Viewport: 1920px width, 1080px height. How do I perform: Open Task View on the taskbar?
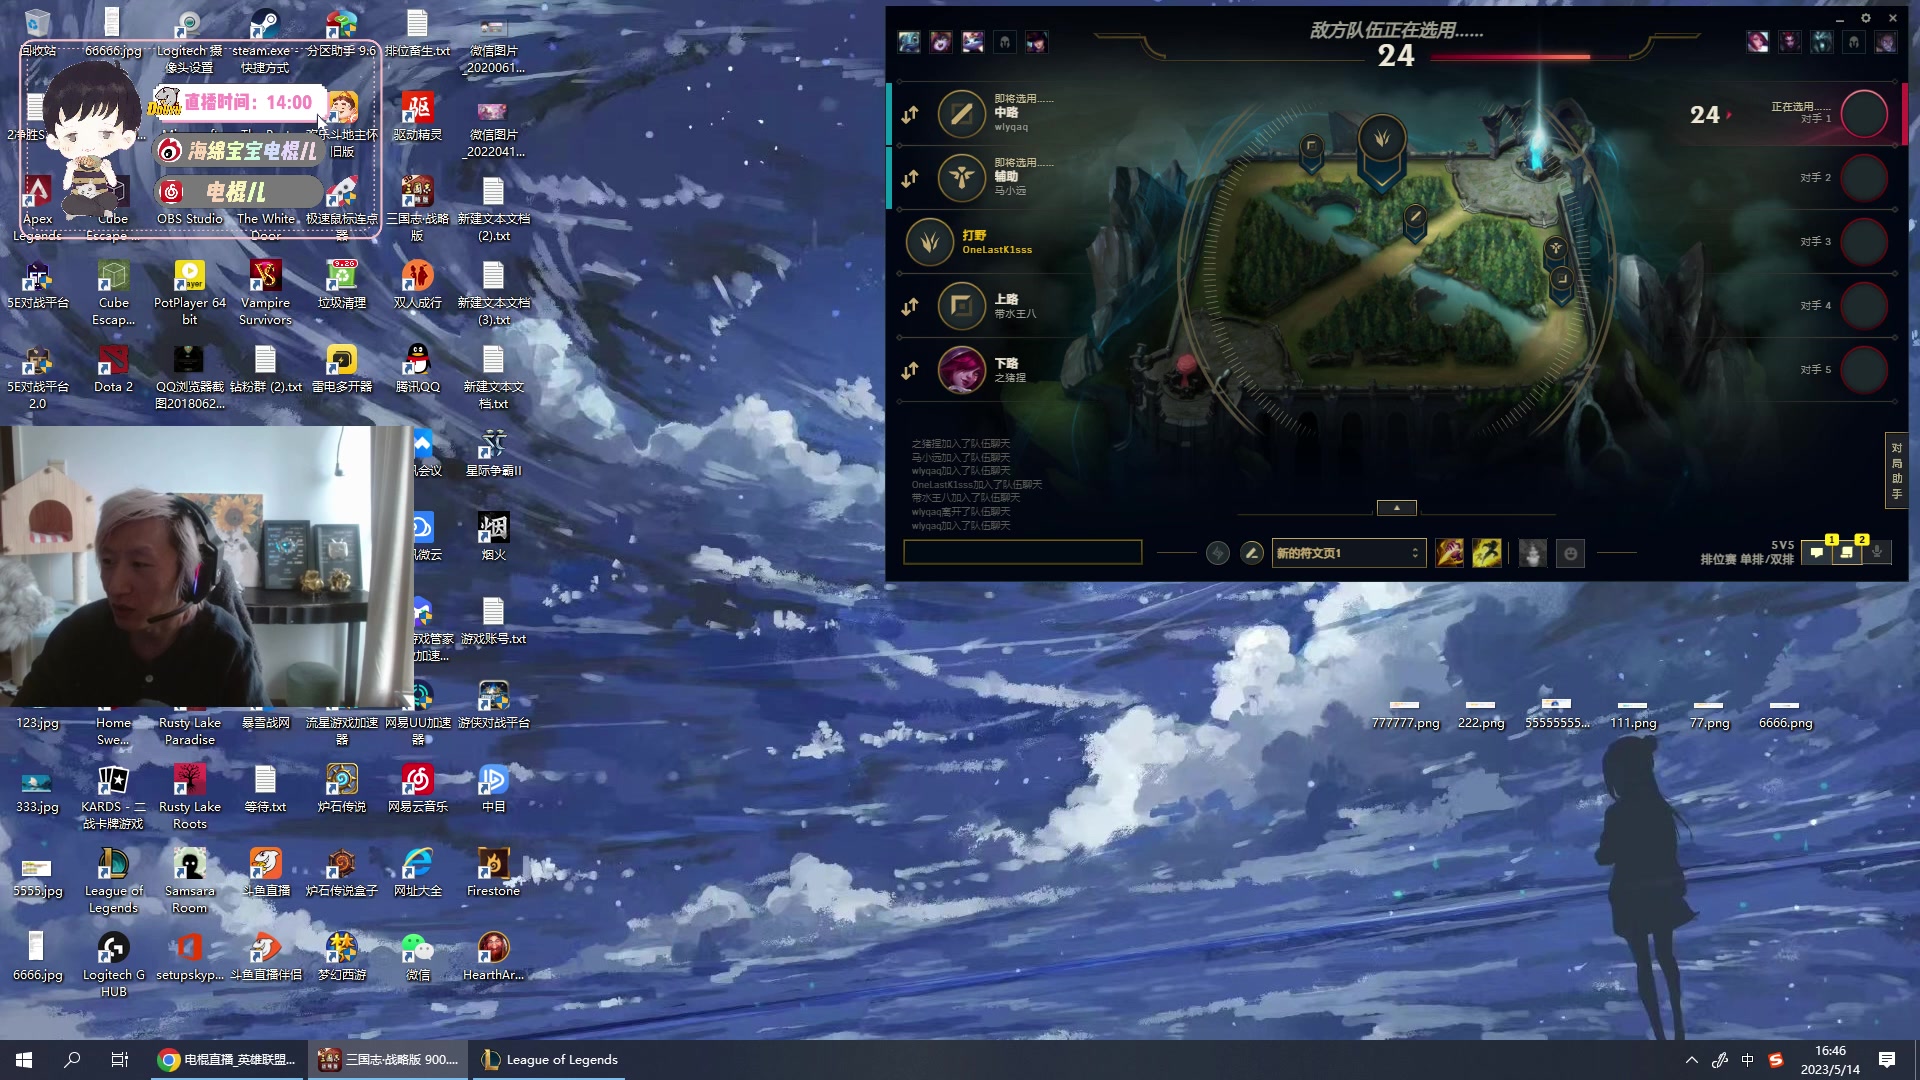120,1060
